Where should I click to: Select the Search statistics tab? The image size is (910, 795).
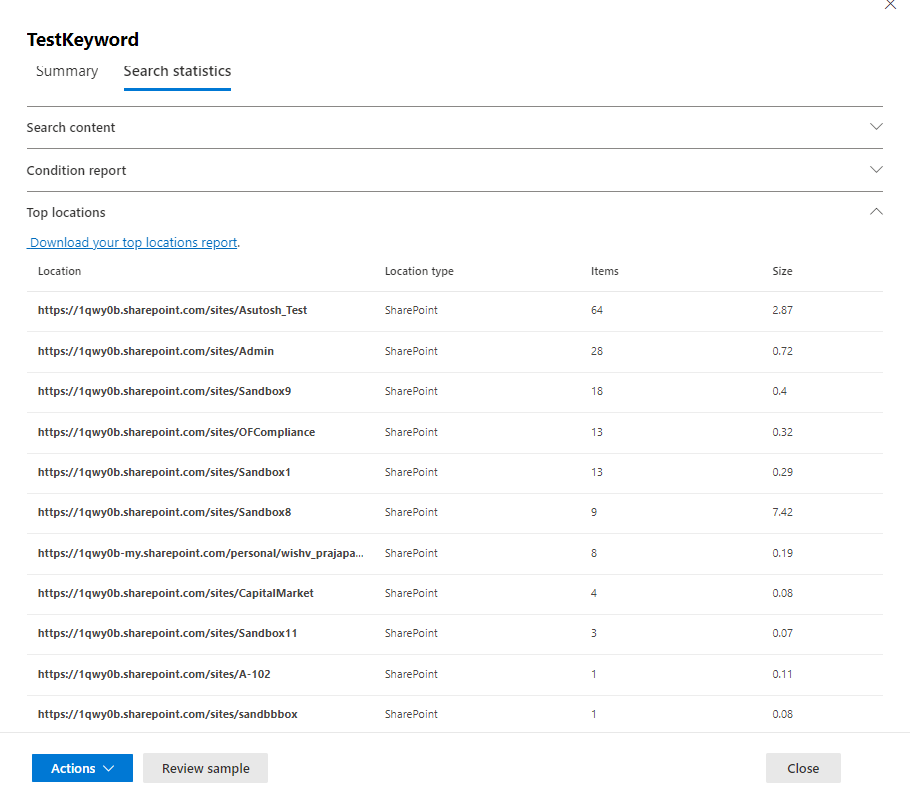[177, 71]
